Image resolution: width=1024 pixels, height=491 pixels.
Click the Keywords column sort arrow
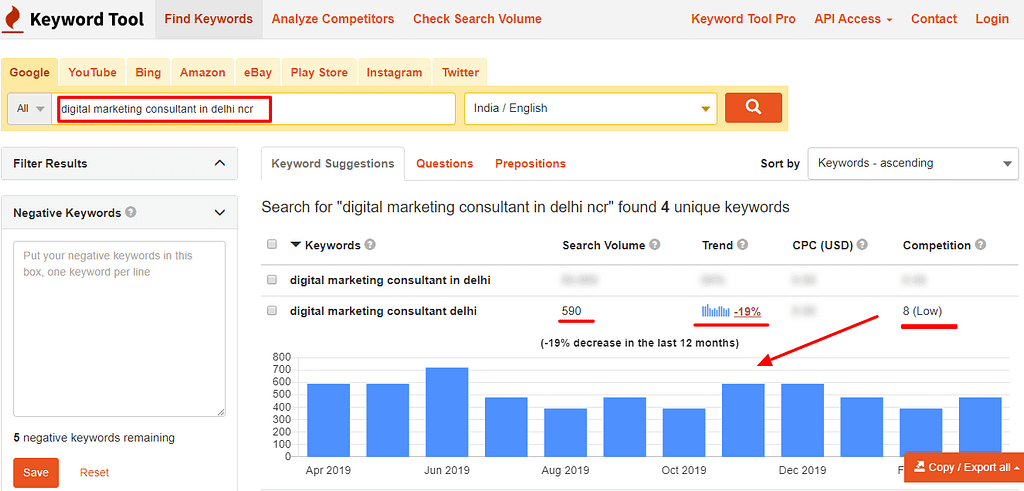pyautogui.click(x=296, y=245)
